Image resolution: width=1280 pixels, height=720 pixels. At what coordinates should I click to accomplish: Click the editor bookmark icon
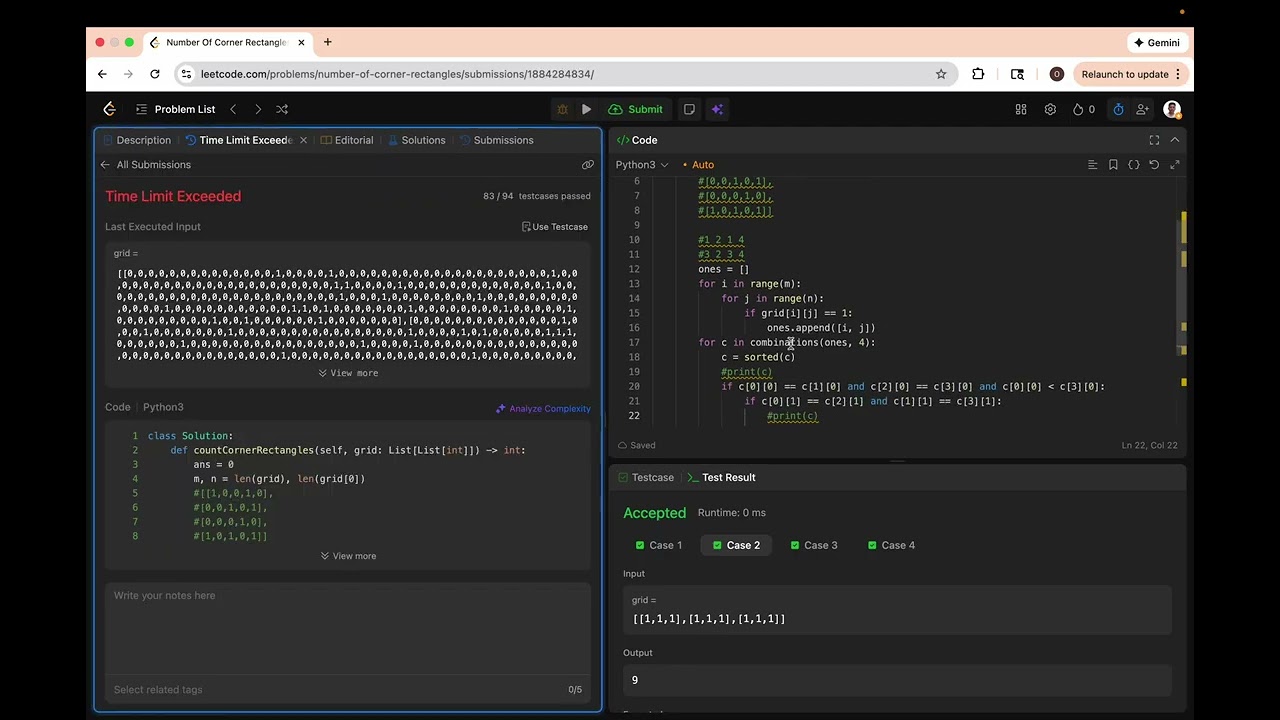(1113, 165)
